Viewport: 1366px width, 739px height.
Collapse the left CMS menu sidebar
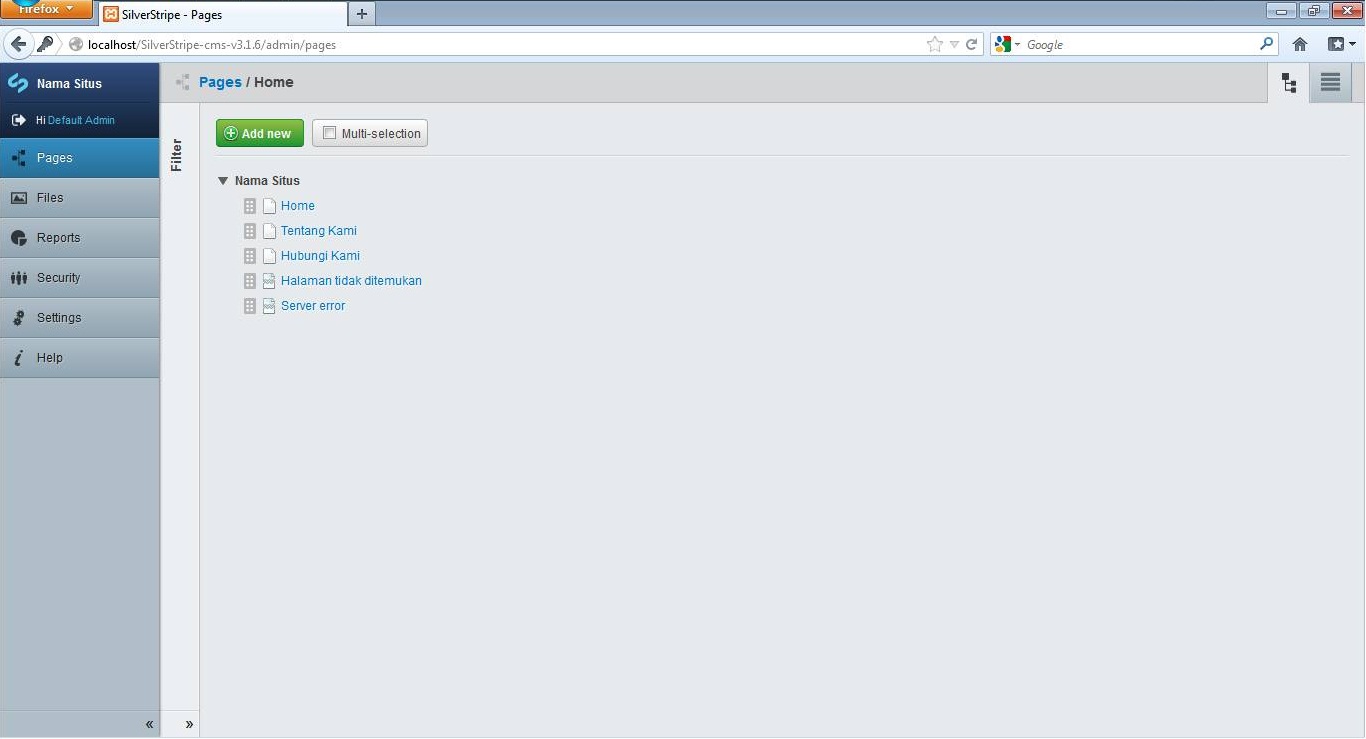149,724
